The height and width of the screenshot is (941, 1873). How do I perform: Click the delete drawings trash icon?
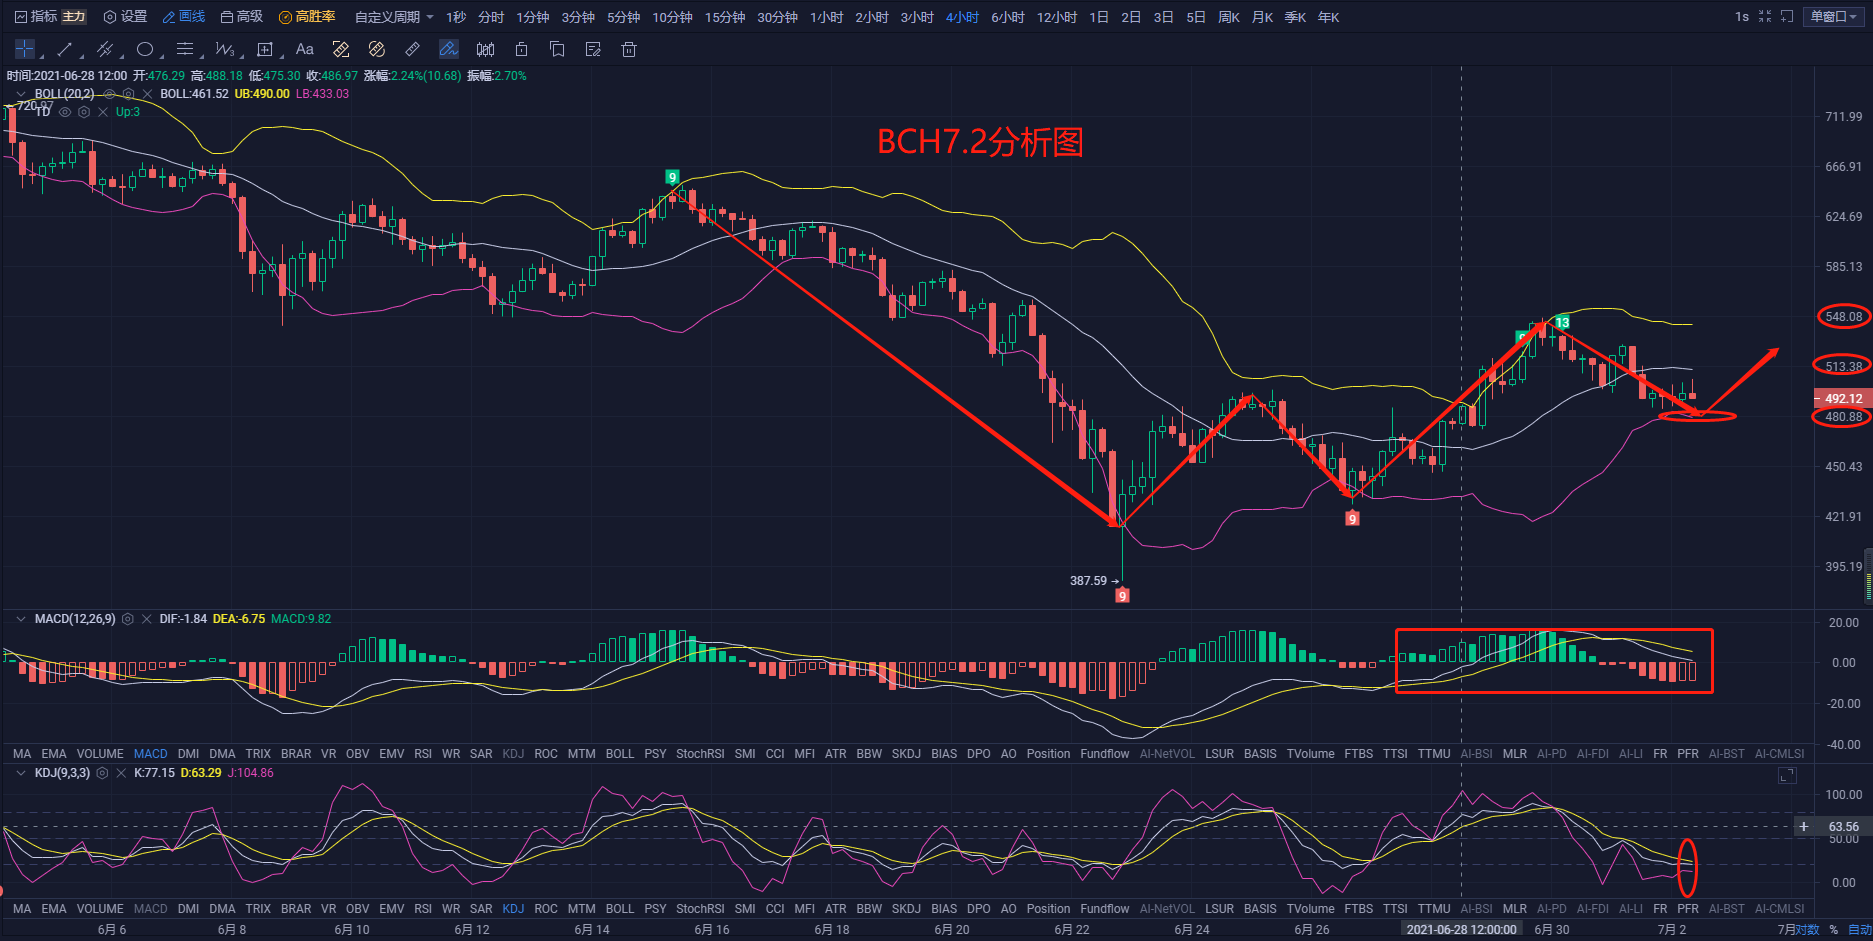628,49
